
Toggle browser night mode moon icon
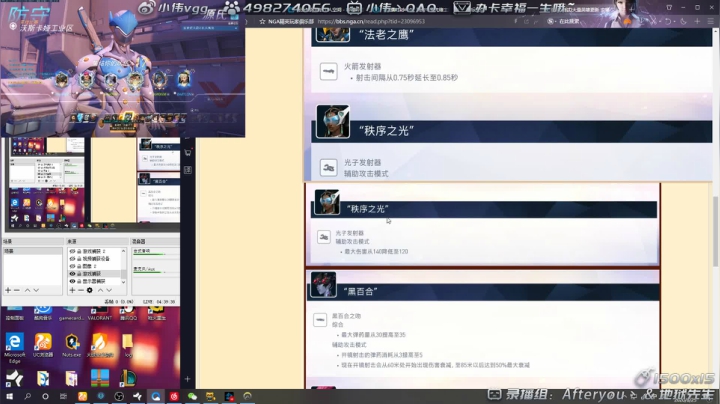click(683, 22)
